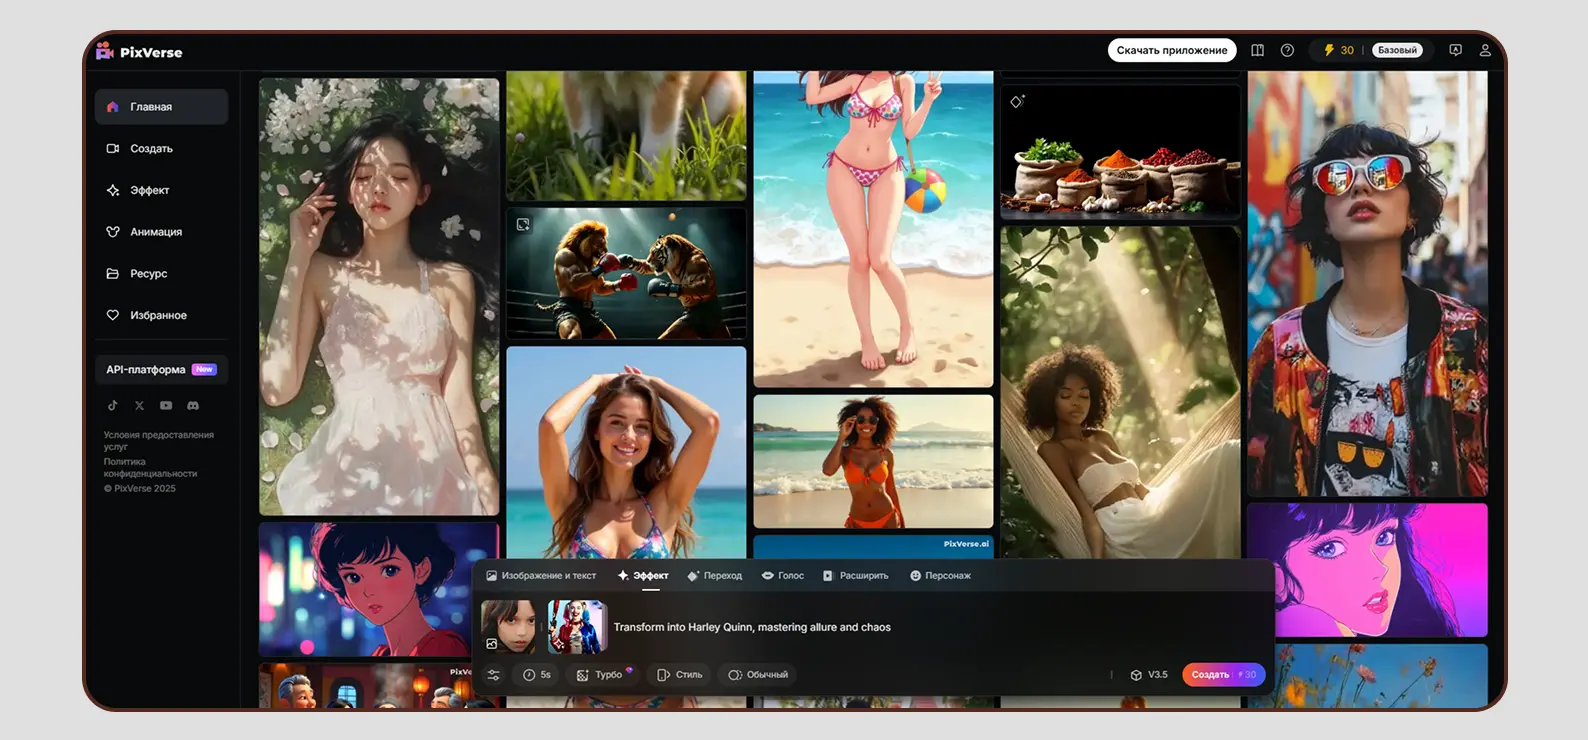
Task: Click the Harley Quinn prompt text field
Action: [x=752, y=627]
